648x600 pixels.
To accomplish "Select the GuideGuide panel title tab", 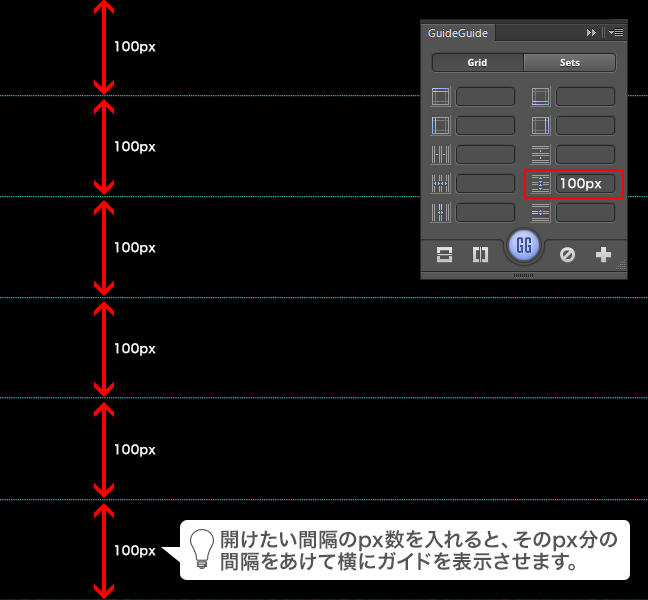I will click(458, 33).
